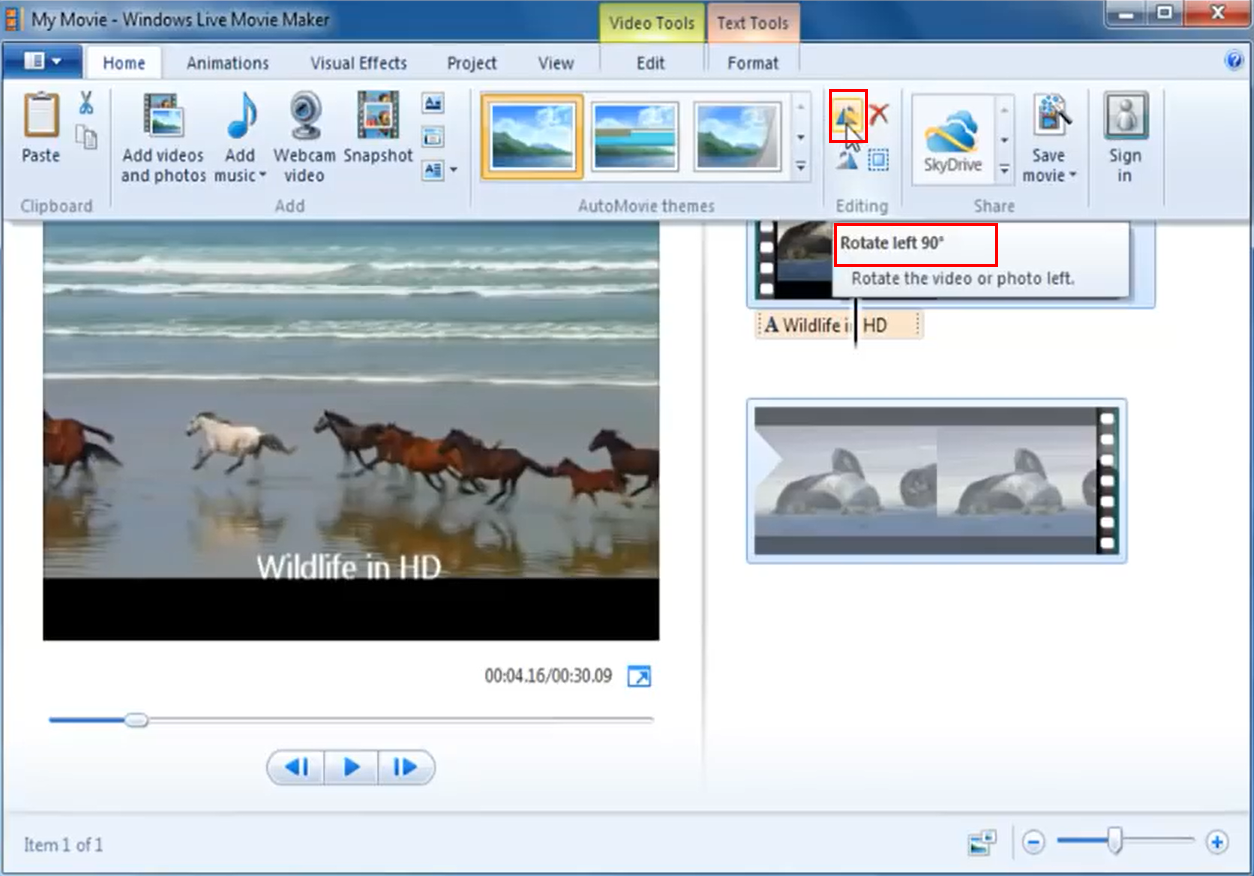Expand the Share destinations gallery

[x=1005, y=170]
